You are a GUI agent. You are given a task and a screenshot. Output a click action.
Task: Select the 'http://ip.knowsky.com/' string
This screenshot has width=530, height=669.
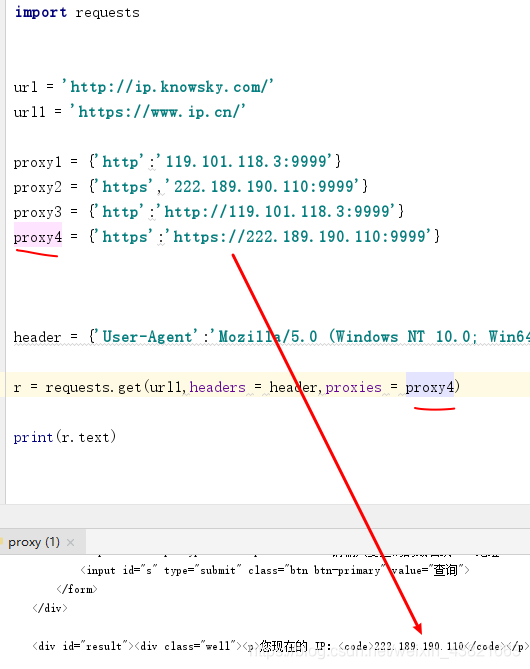(167, 87)
